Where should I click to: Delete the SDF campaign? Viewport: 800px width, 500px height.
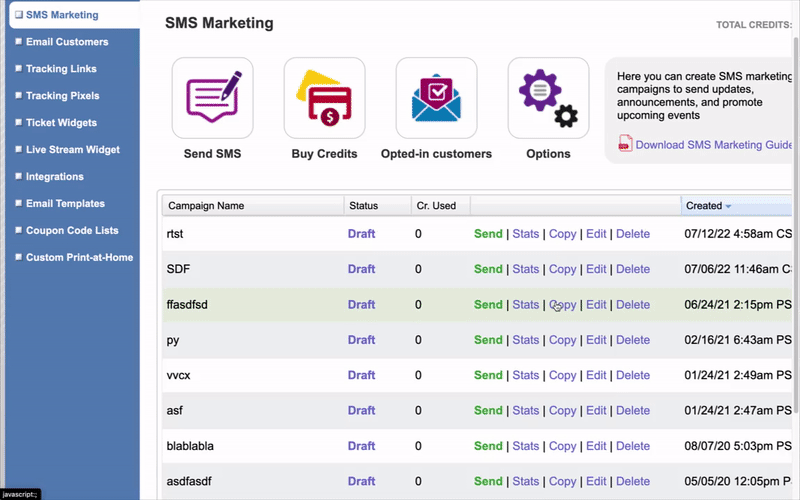(x=633, y=269)
